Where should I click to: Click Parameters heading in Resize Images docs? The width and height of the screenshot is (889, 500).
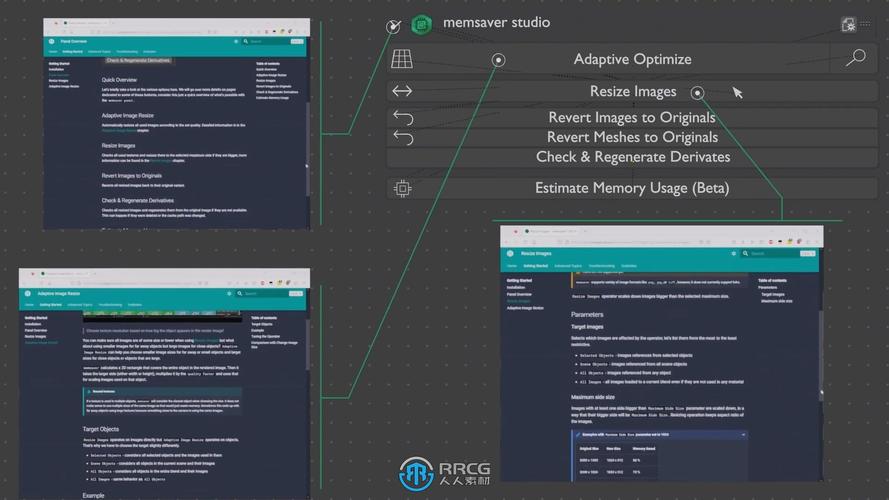(587, 315)
